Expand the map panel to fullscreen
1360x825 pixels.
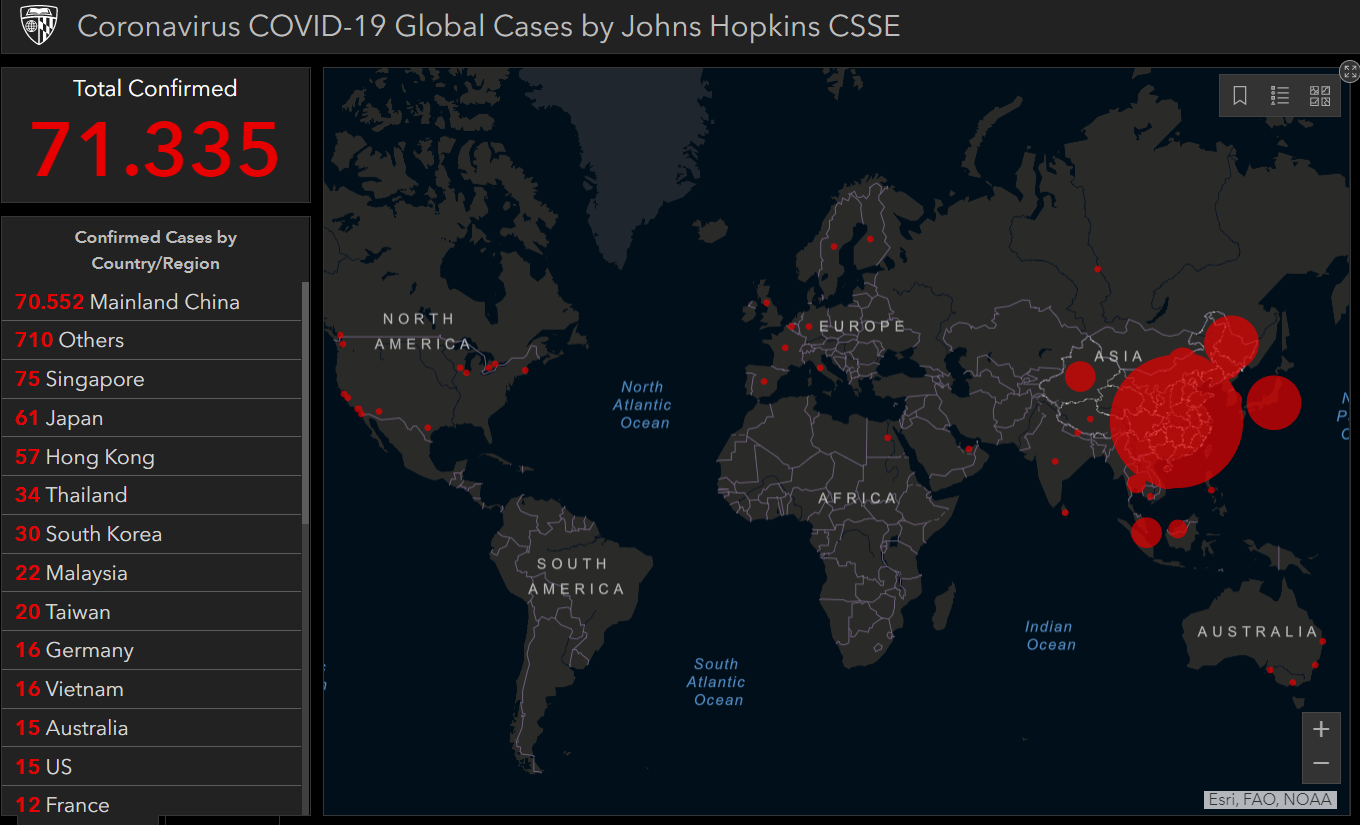(x=1350, y=71)
